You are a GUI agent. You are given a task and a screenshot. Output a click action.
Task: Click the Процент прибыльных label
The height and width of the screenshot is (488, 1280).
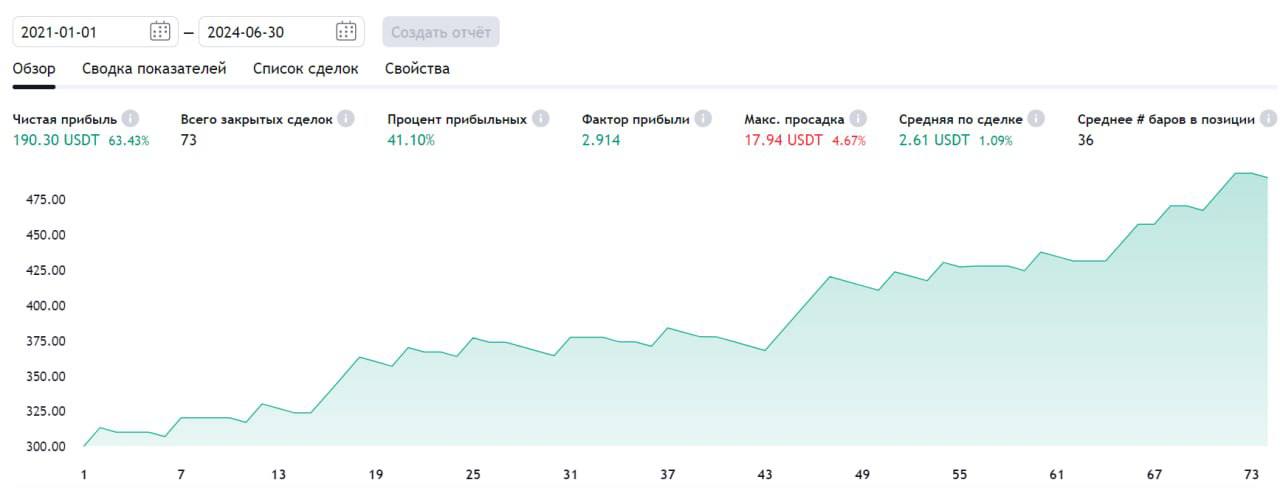457,119
